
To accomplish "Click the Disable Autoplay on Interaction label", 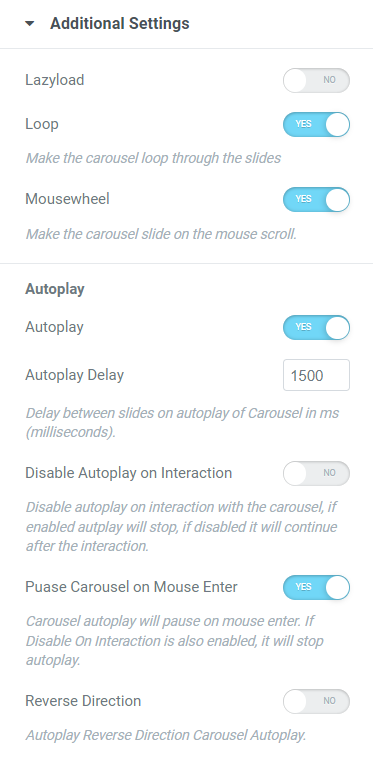I will point(128,473).
